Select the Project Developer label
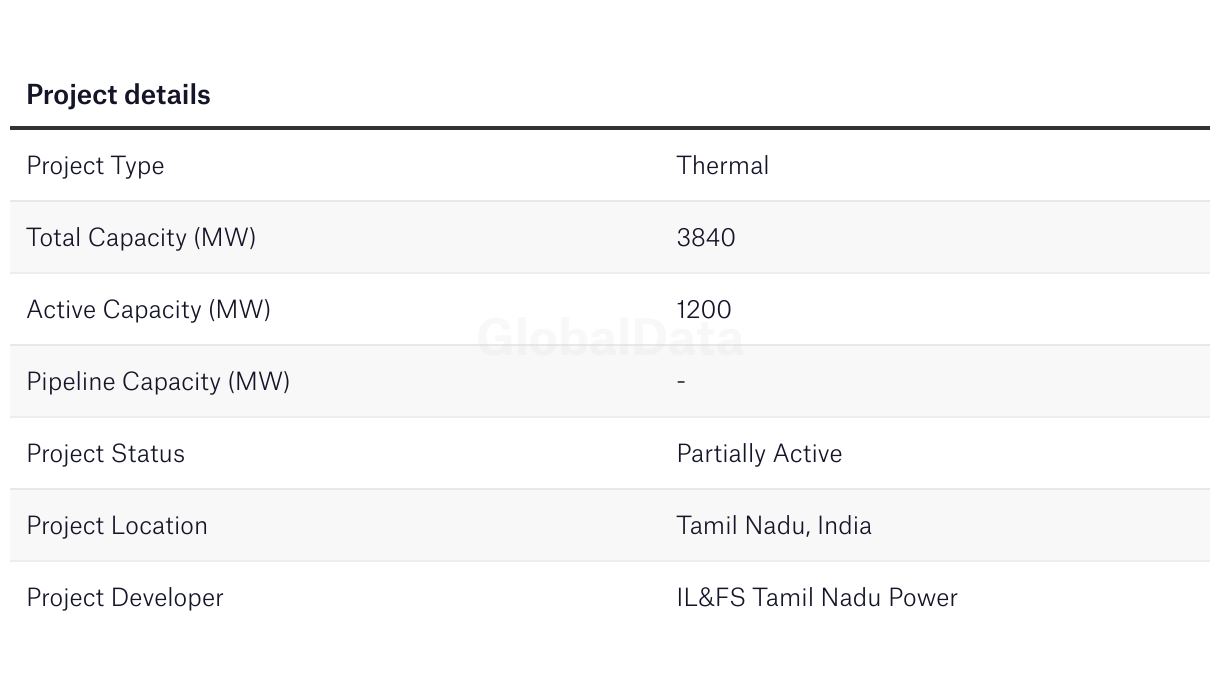The image size is (1220, 674). [x=125, y=598]
